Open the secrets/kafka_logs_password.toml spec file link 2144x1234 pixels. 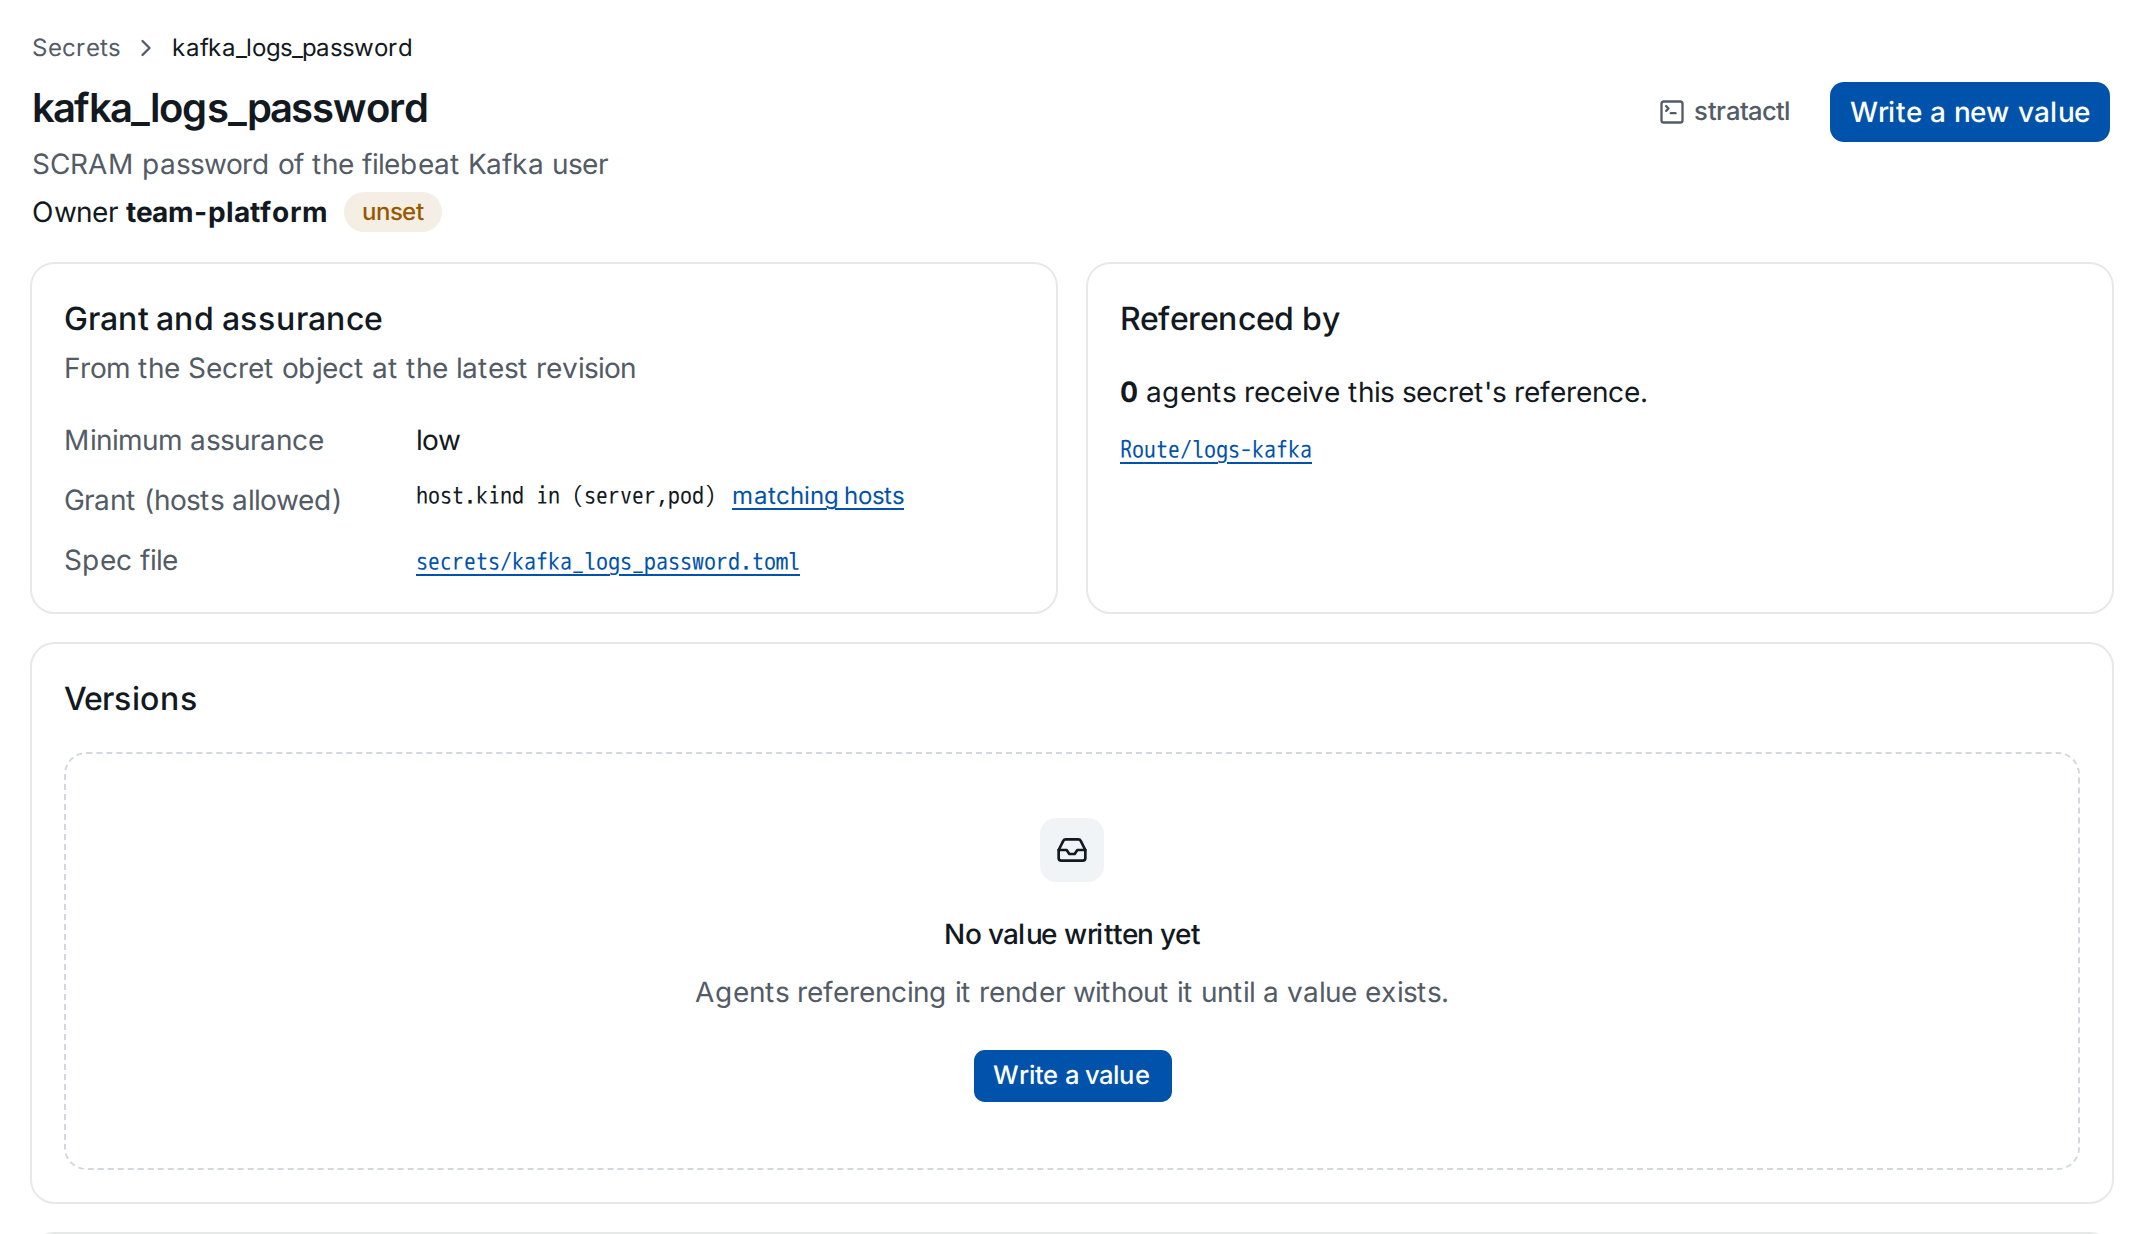point(607,562)
